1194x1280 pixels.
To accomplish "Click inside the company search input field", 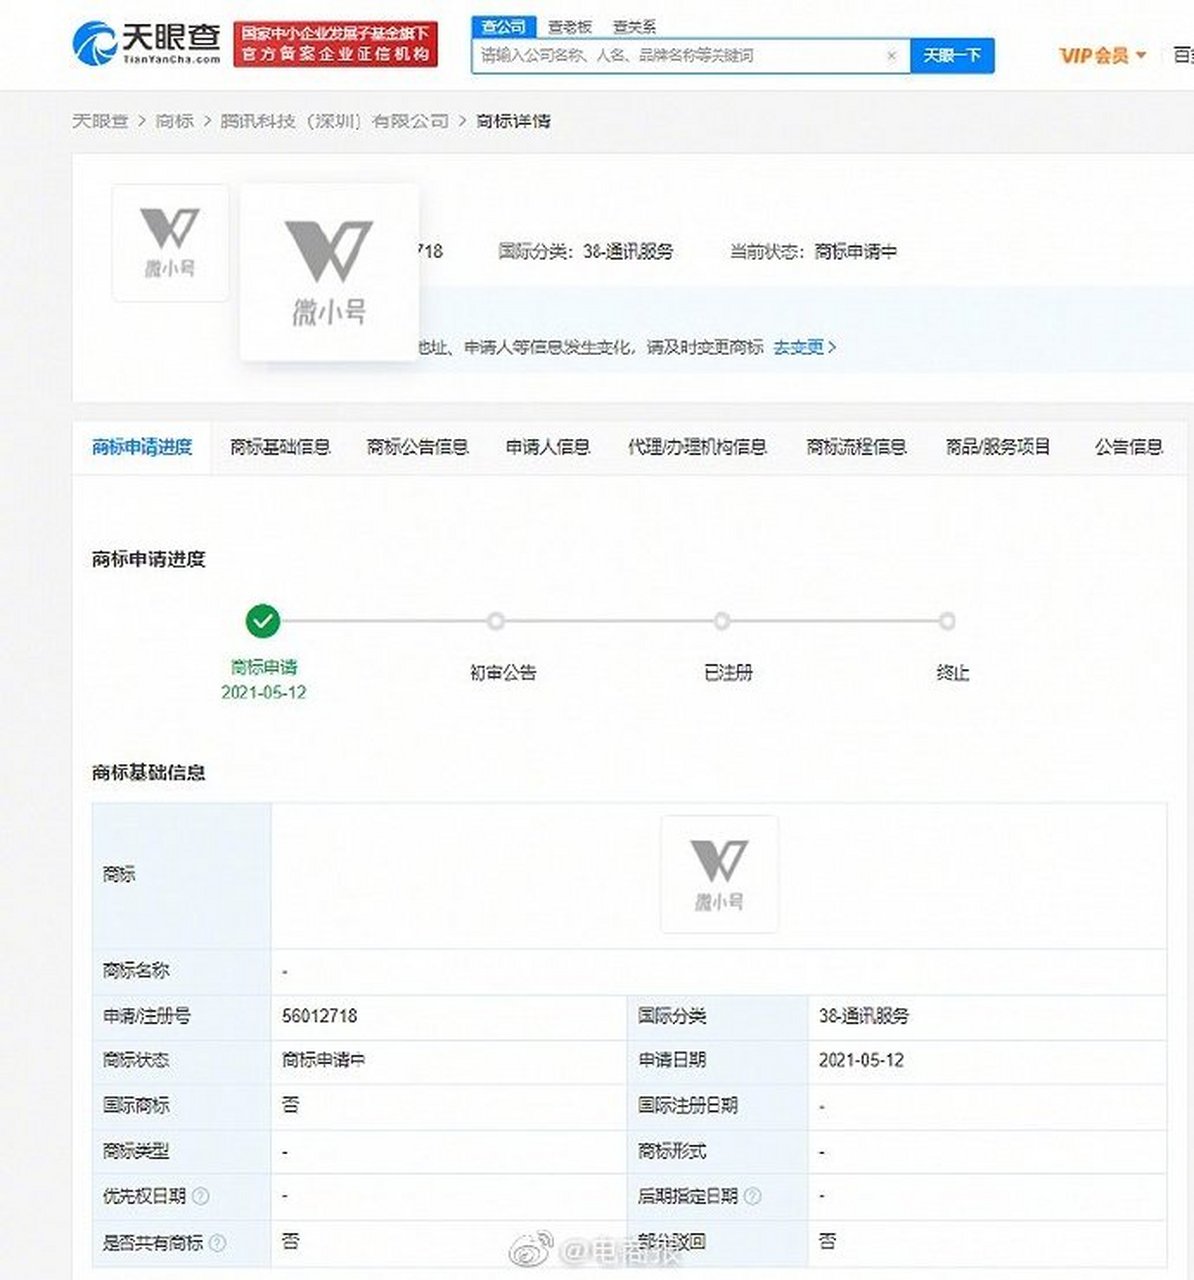I will tap(650, 56).
